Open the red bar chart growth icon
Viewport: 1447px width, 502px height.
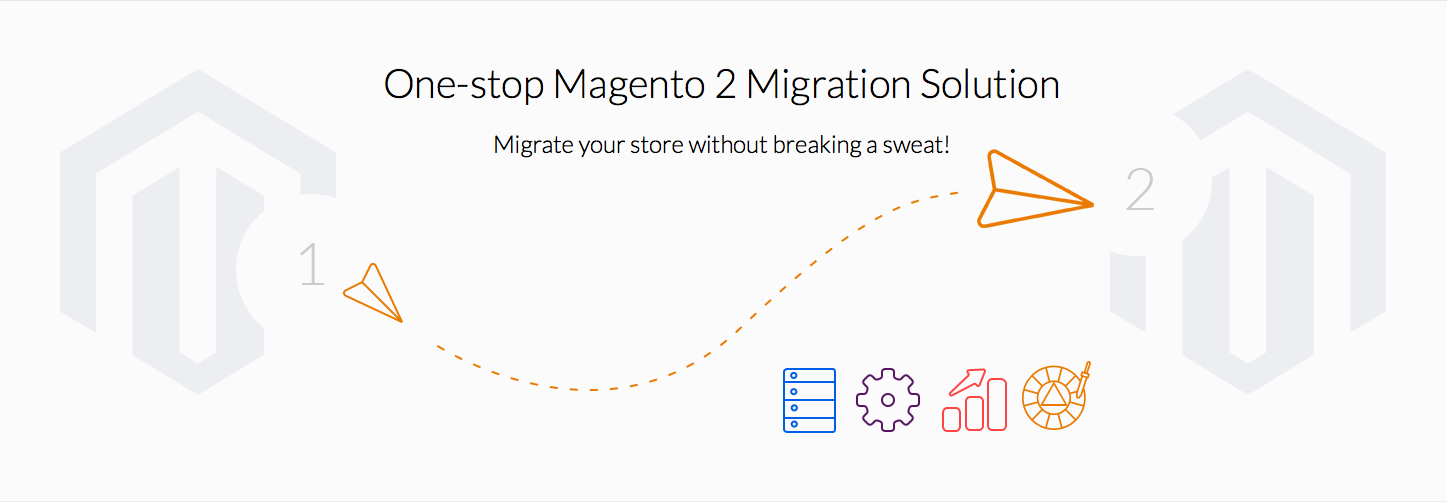(x=974, y=400)
